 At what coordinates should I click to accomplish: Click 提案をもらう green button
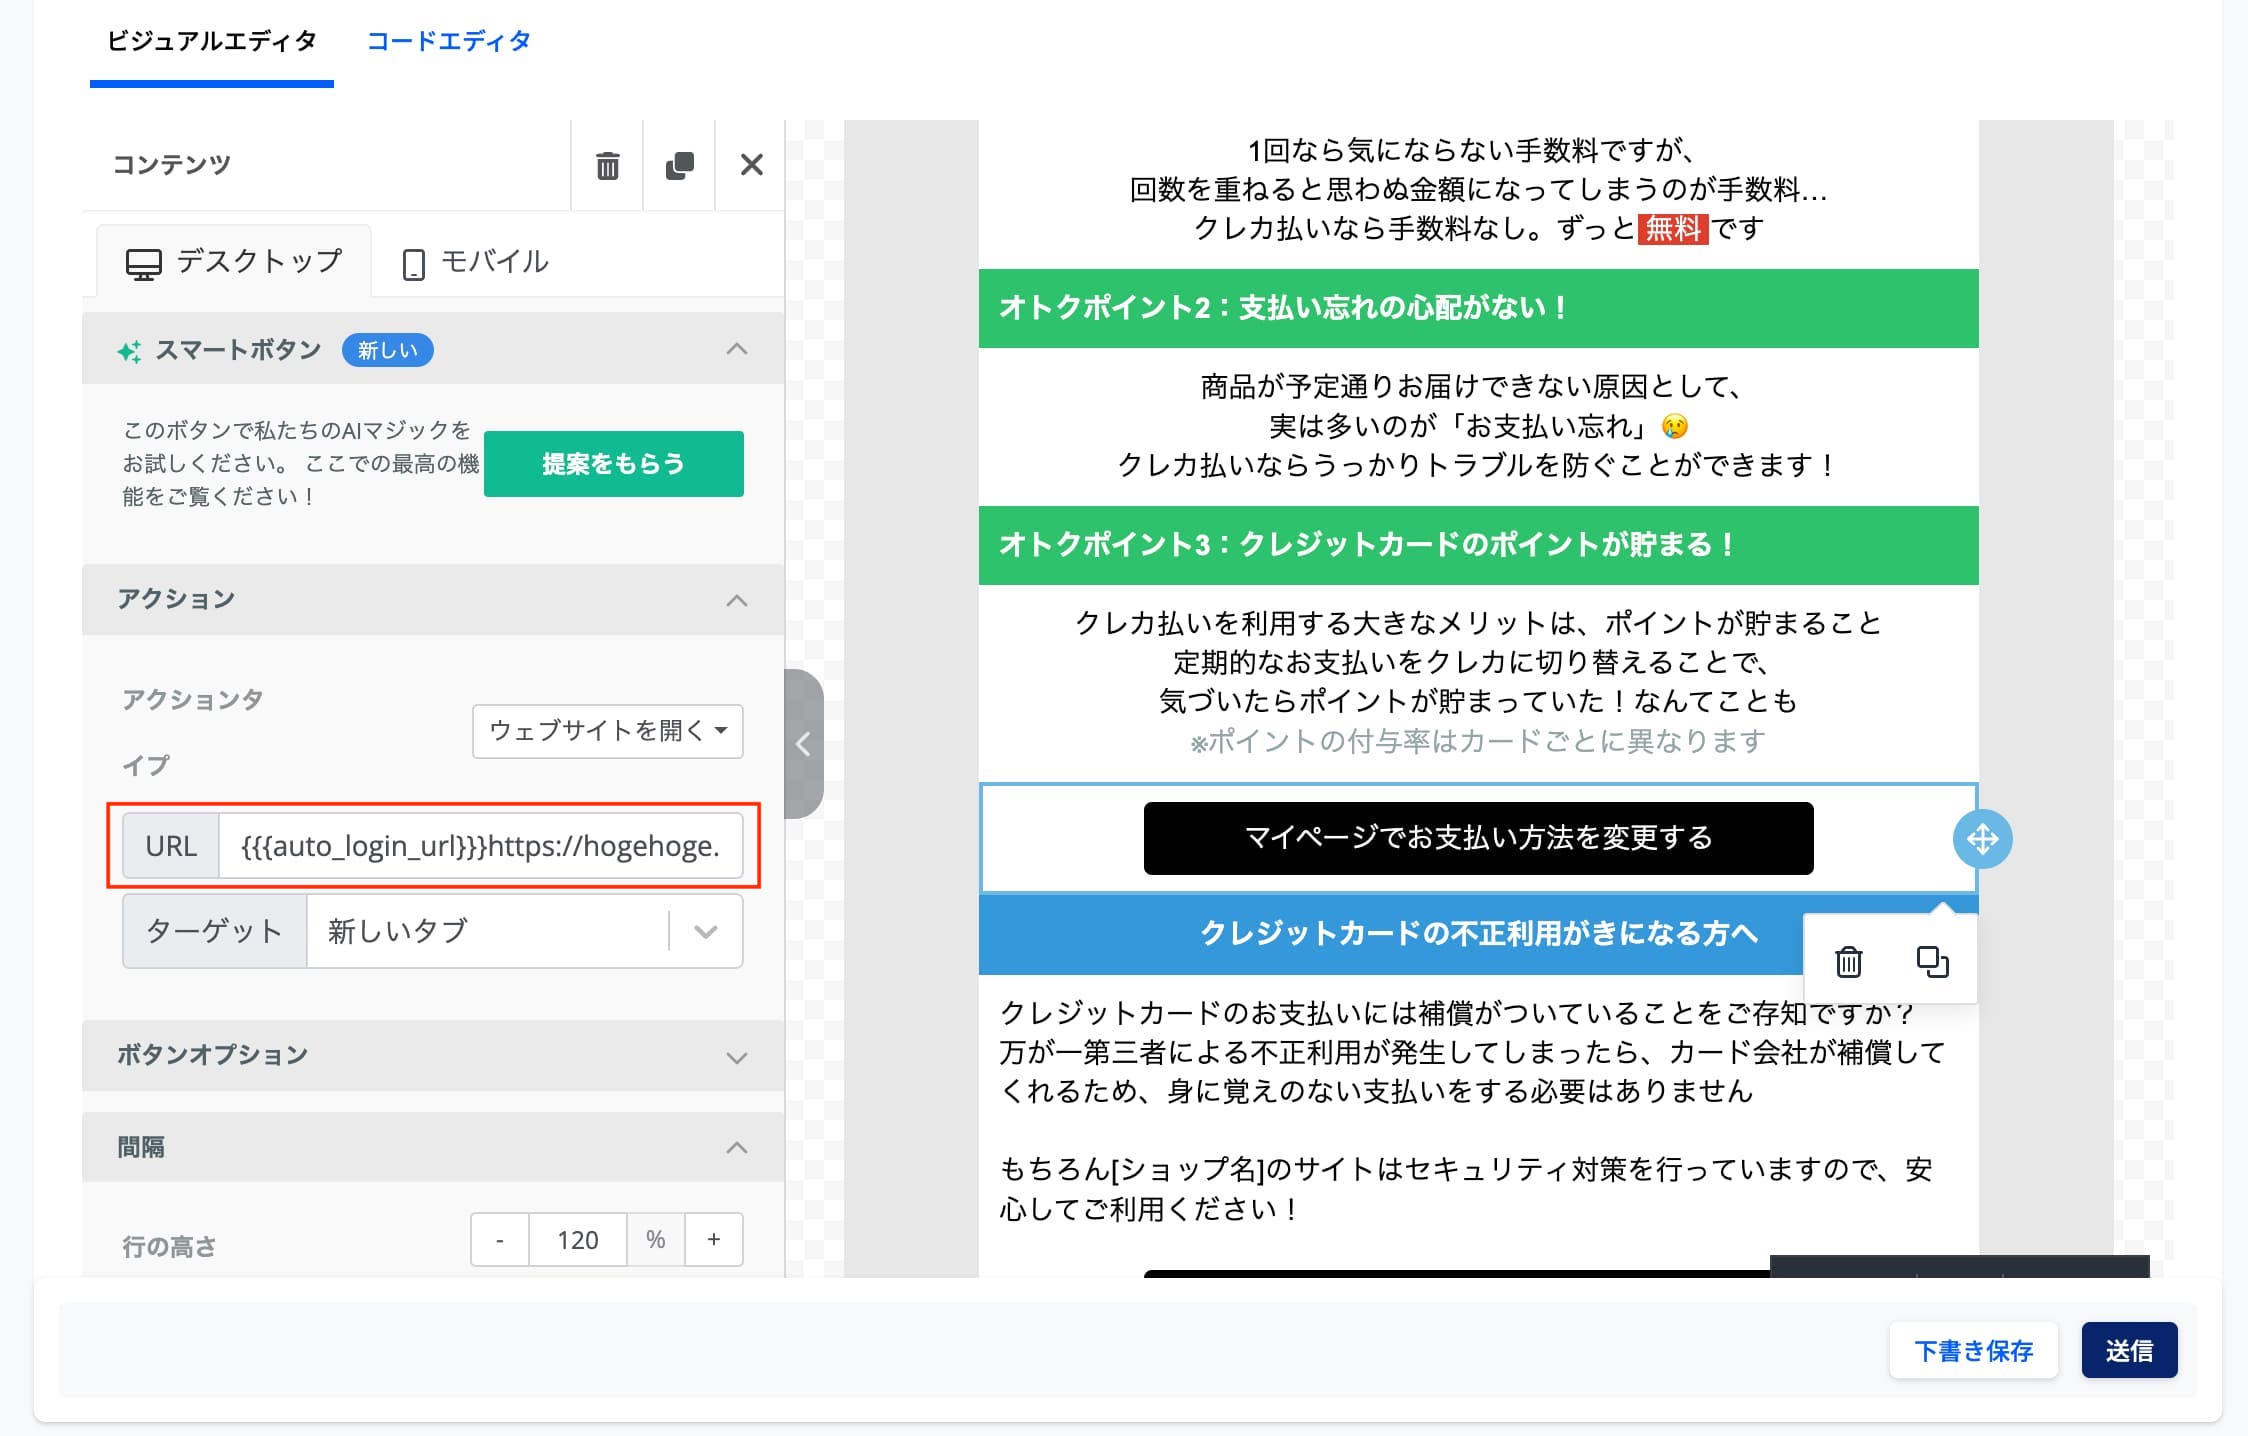click(613, 464)
